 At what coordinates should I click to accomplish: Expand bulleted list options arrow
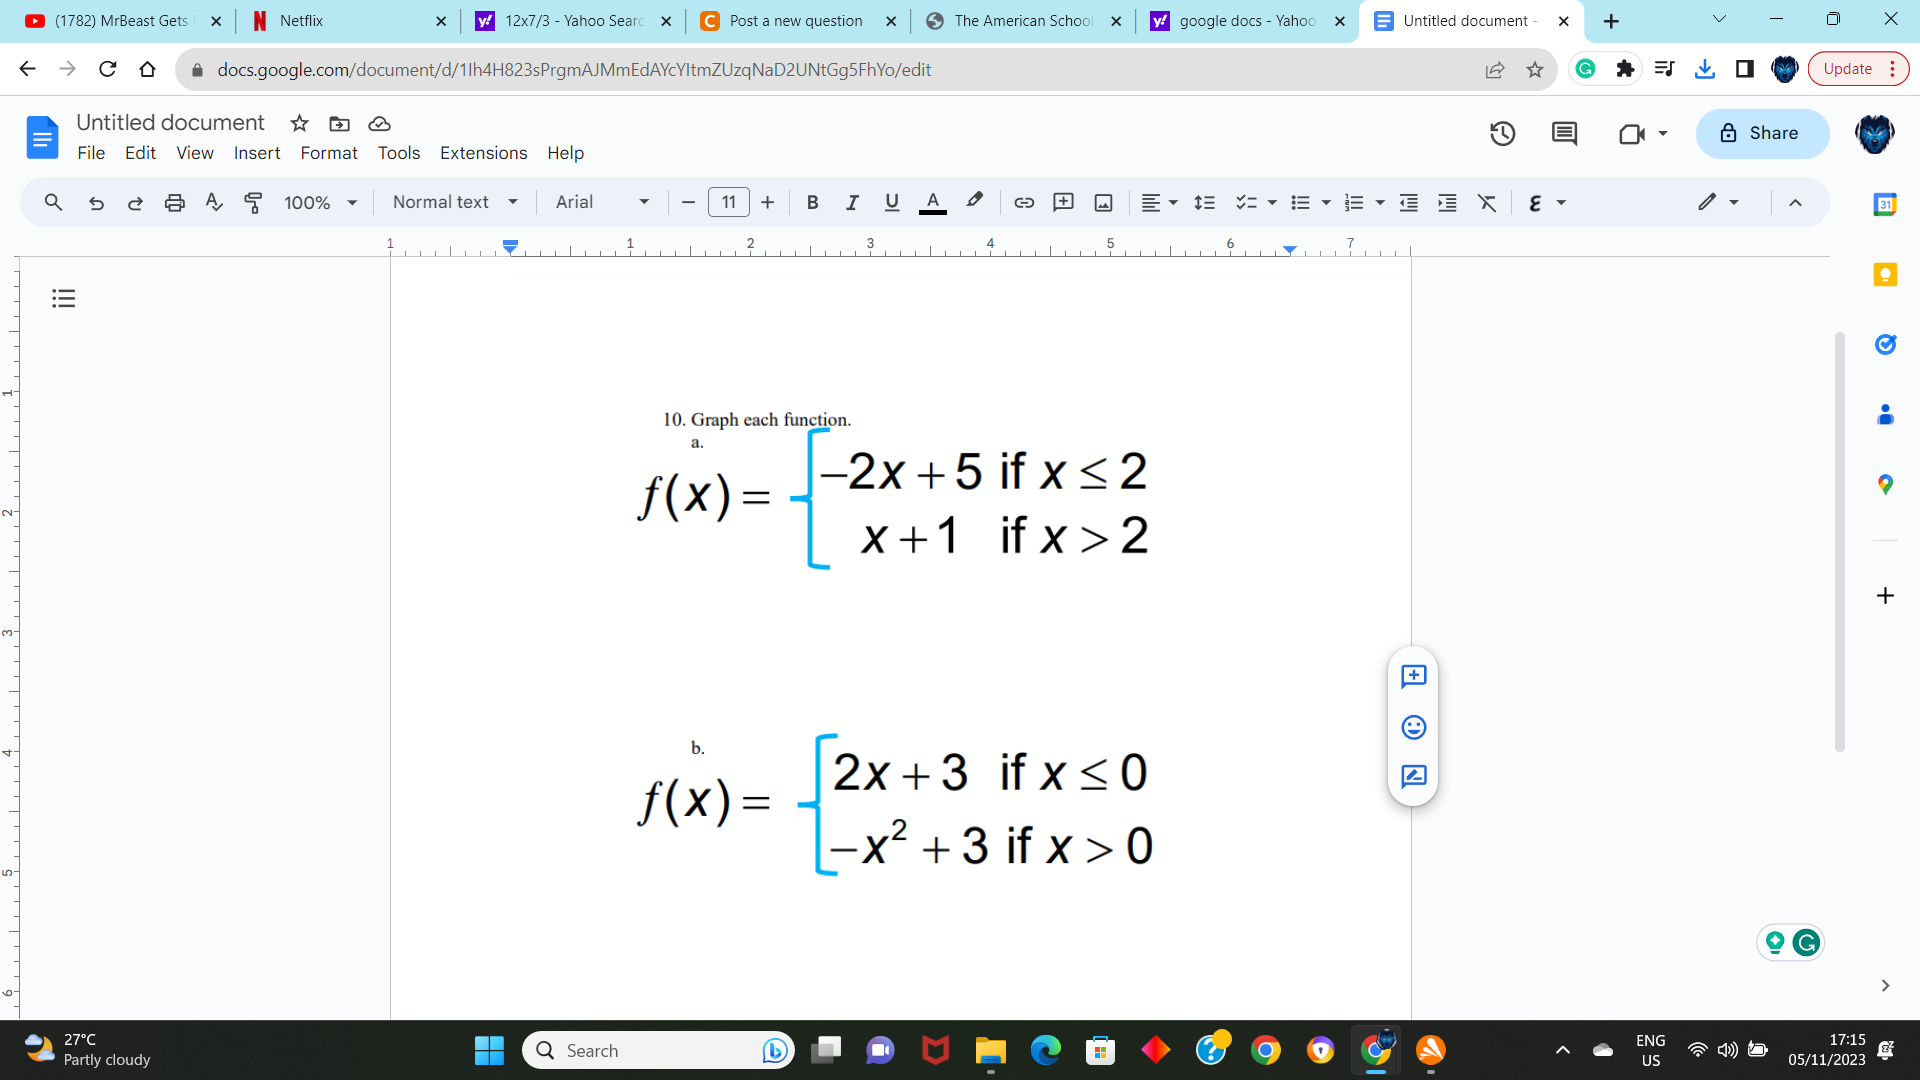[1326, 203]
